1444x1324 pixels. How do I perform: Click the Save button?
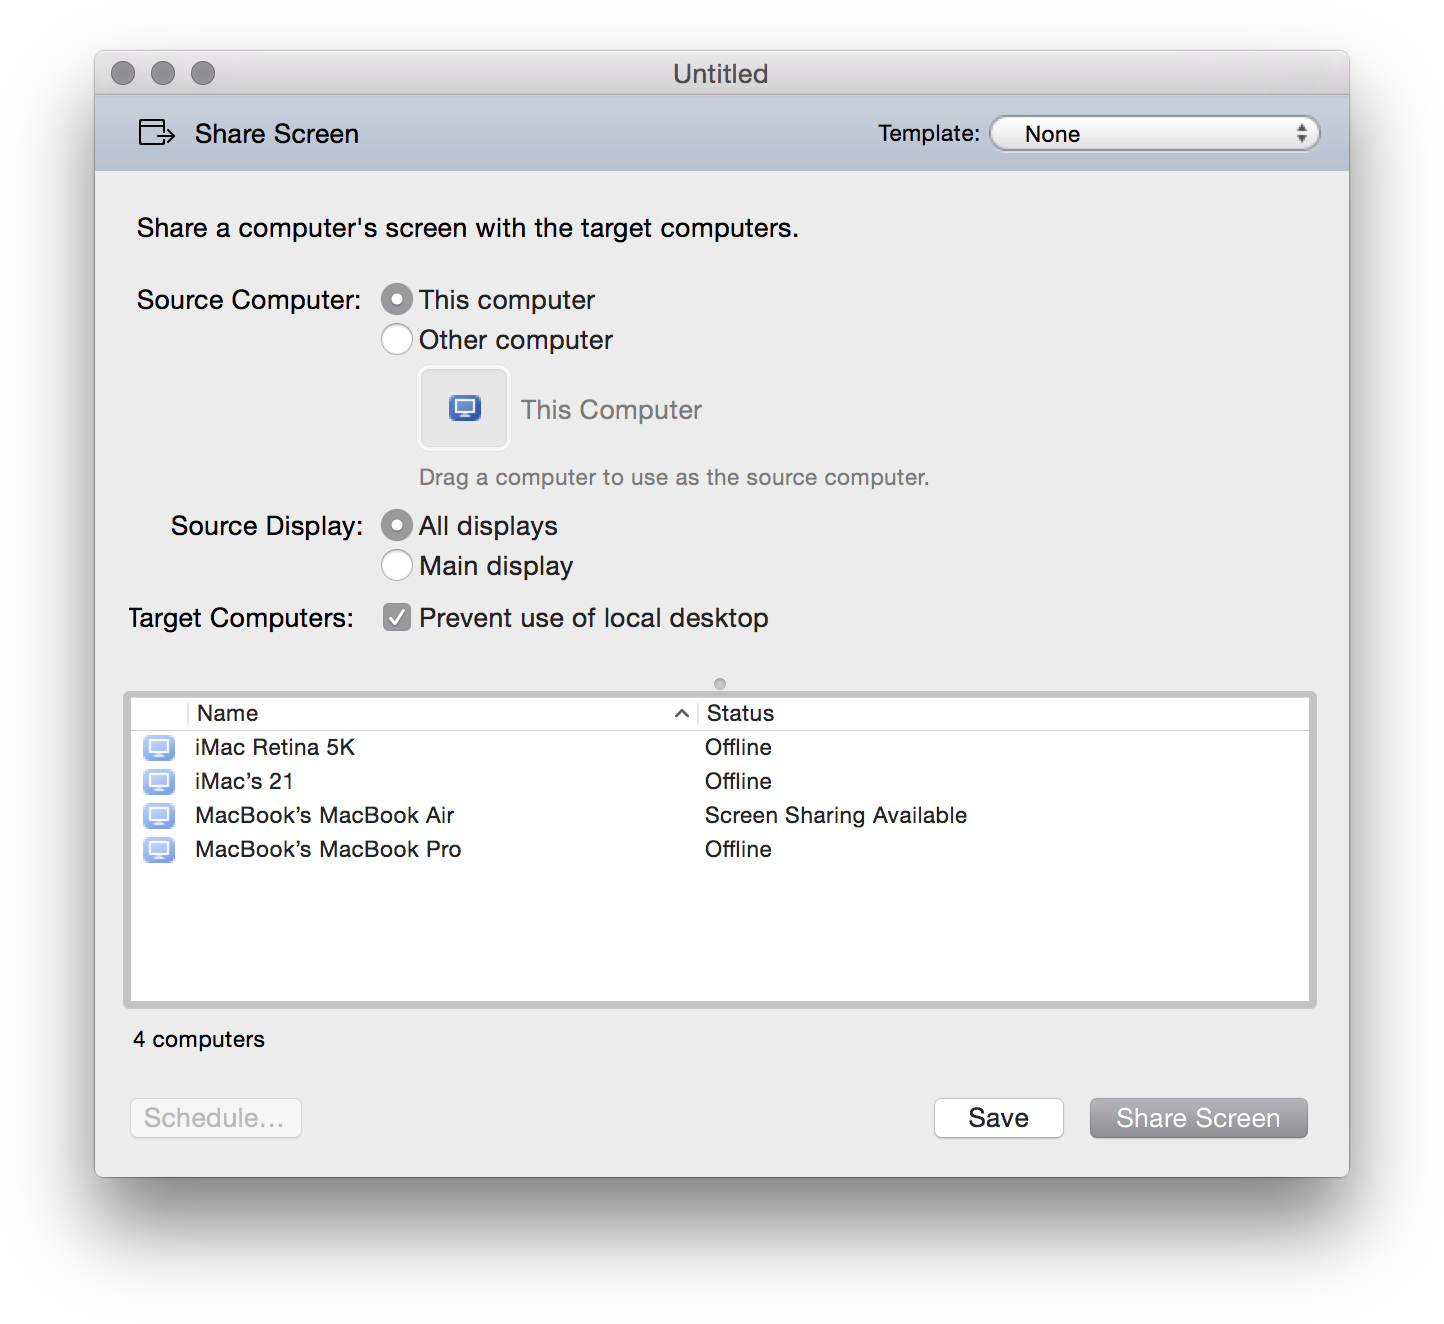(x=998, y=1117)
